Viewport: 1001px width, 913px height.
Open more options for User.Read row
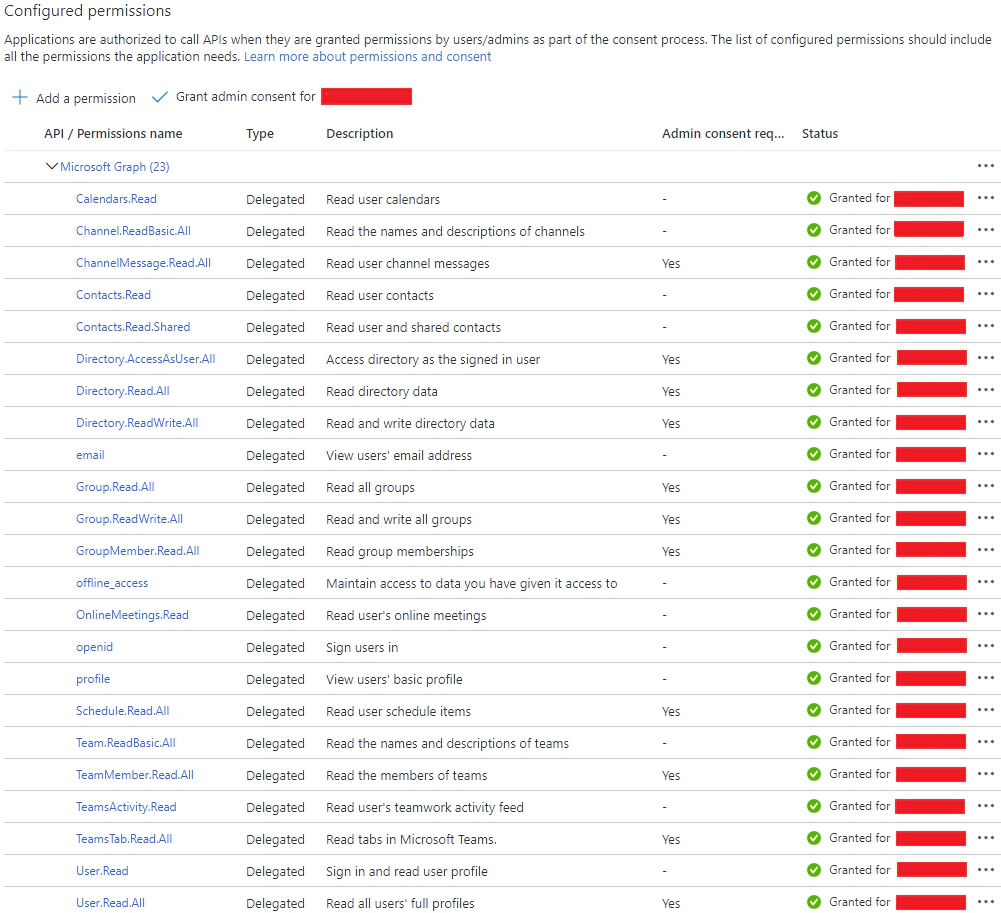[x=985, y=870]
